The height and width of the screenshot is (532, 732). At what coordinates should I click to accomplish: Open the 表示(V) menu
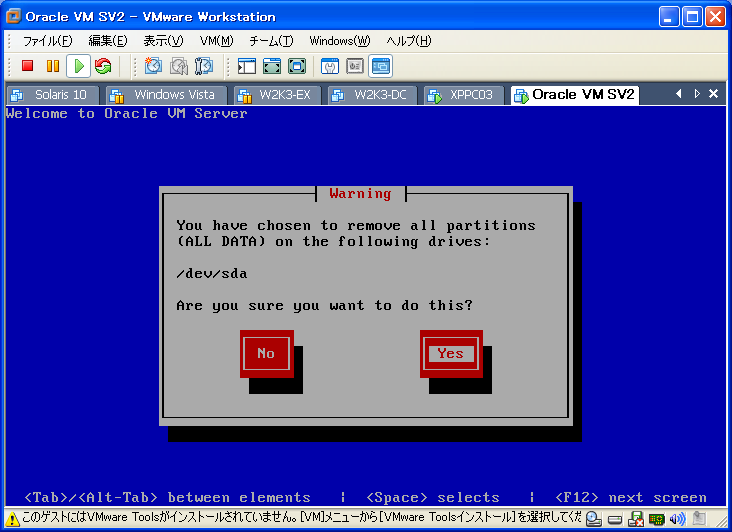(163, 41)
